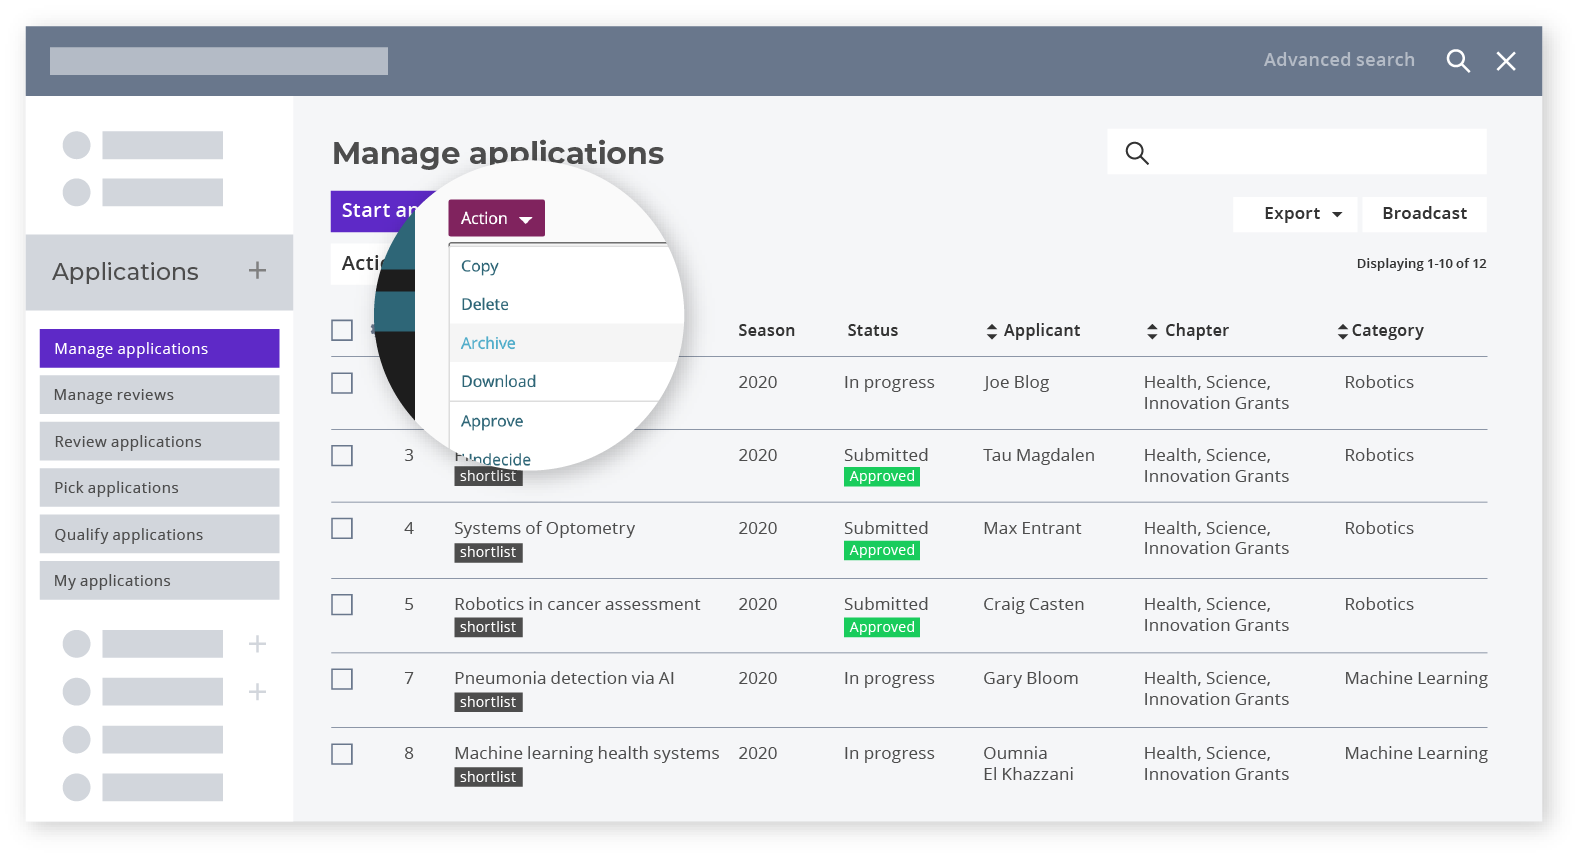This screenshot has height=858, width=1580.
Task: Check the box for Machine learning health systems
Action: coord(342,754)
